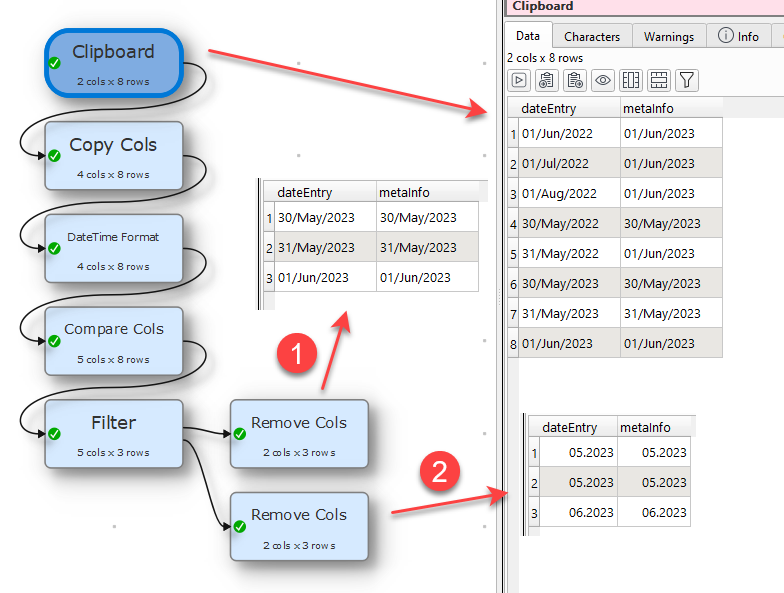Click the funnel filter icon in toolbar
Screen dimensions: 784x593
686,80
